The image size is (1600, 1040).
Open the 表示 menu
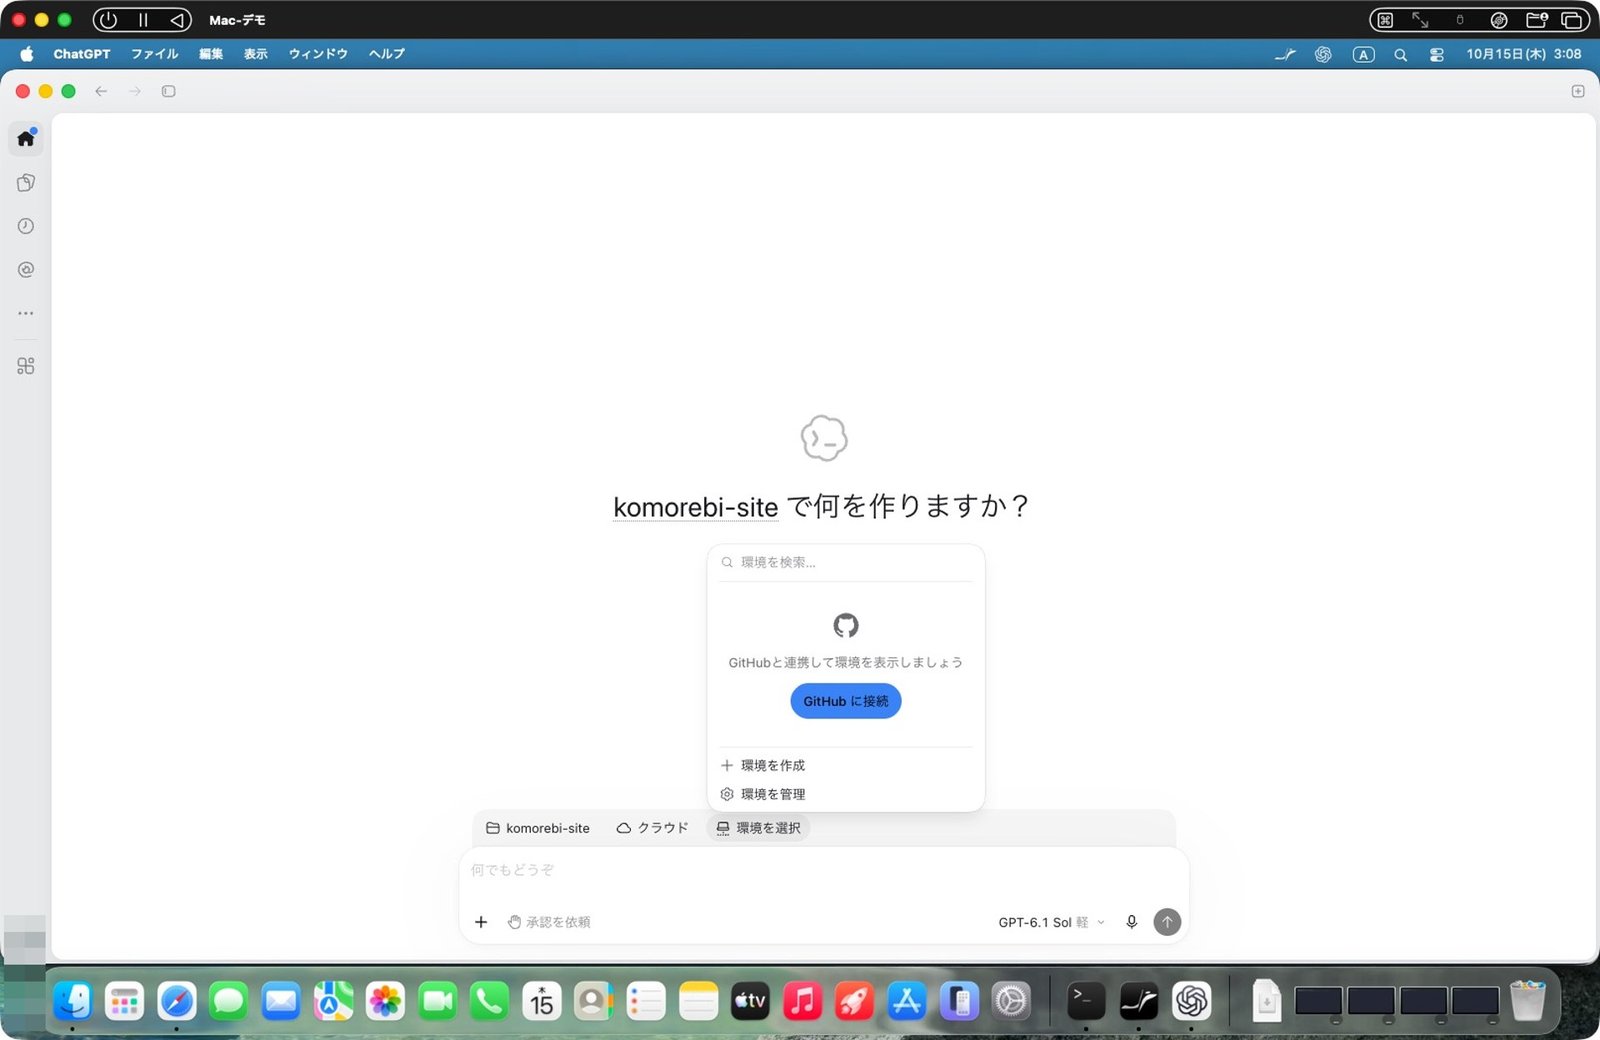tap(256, 54)
